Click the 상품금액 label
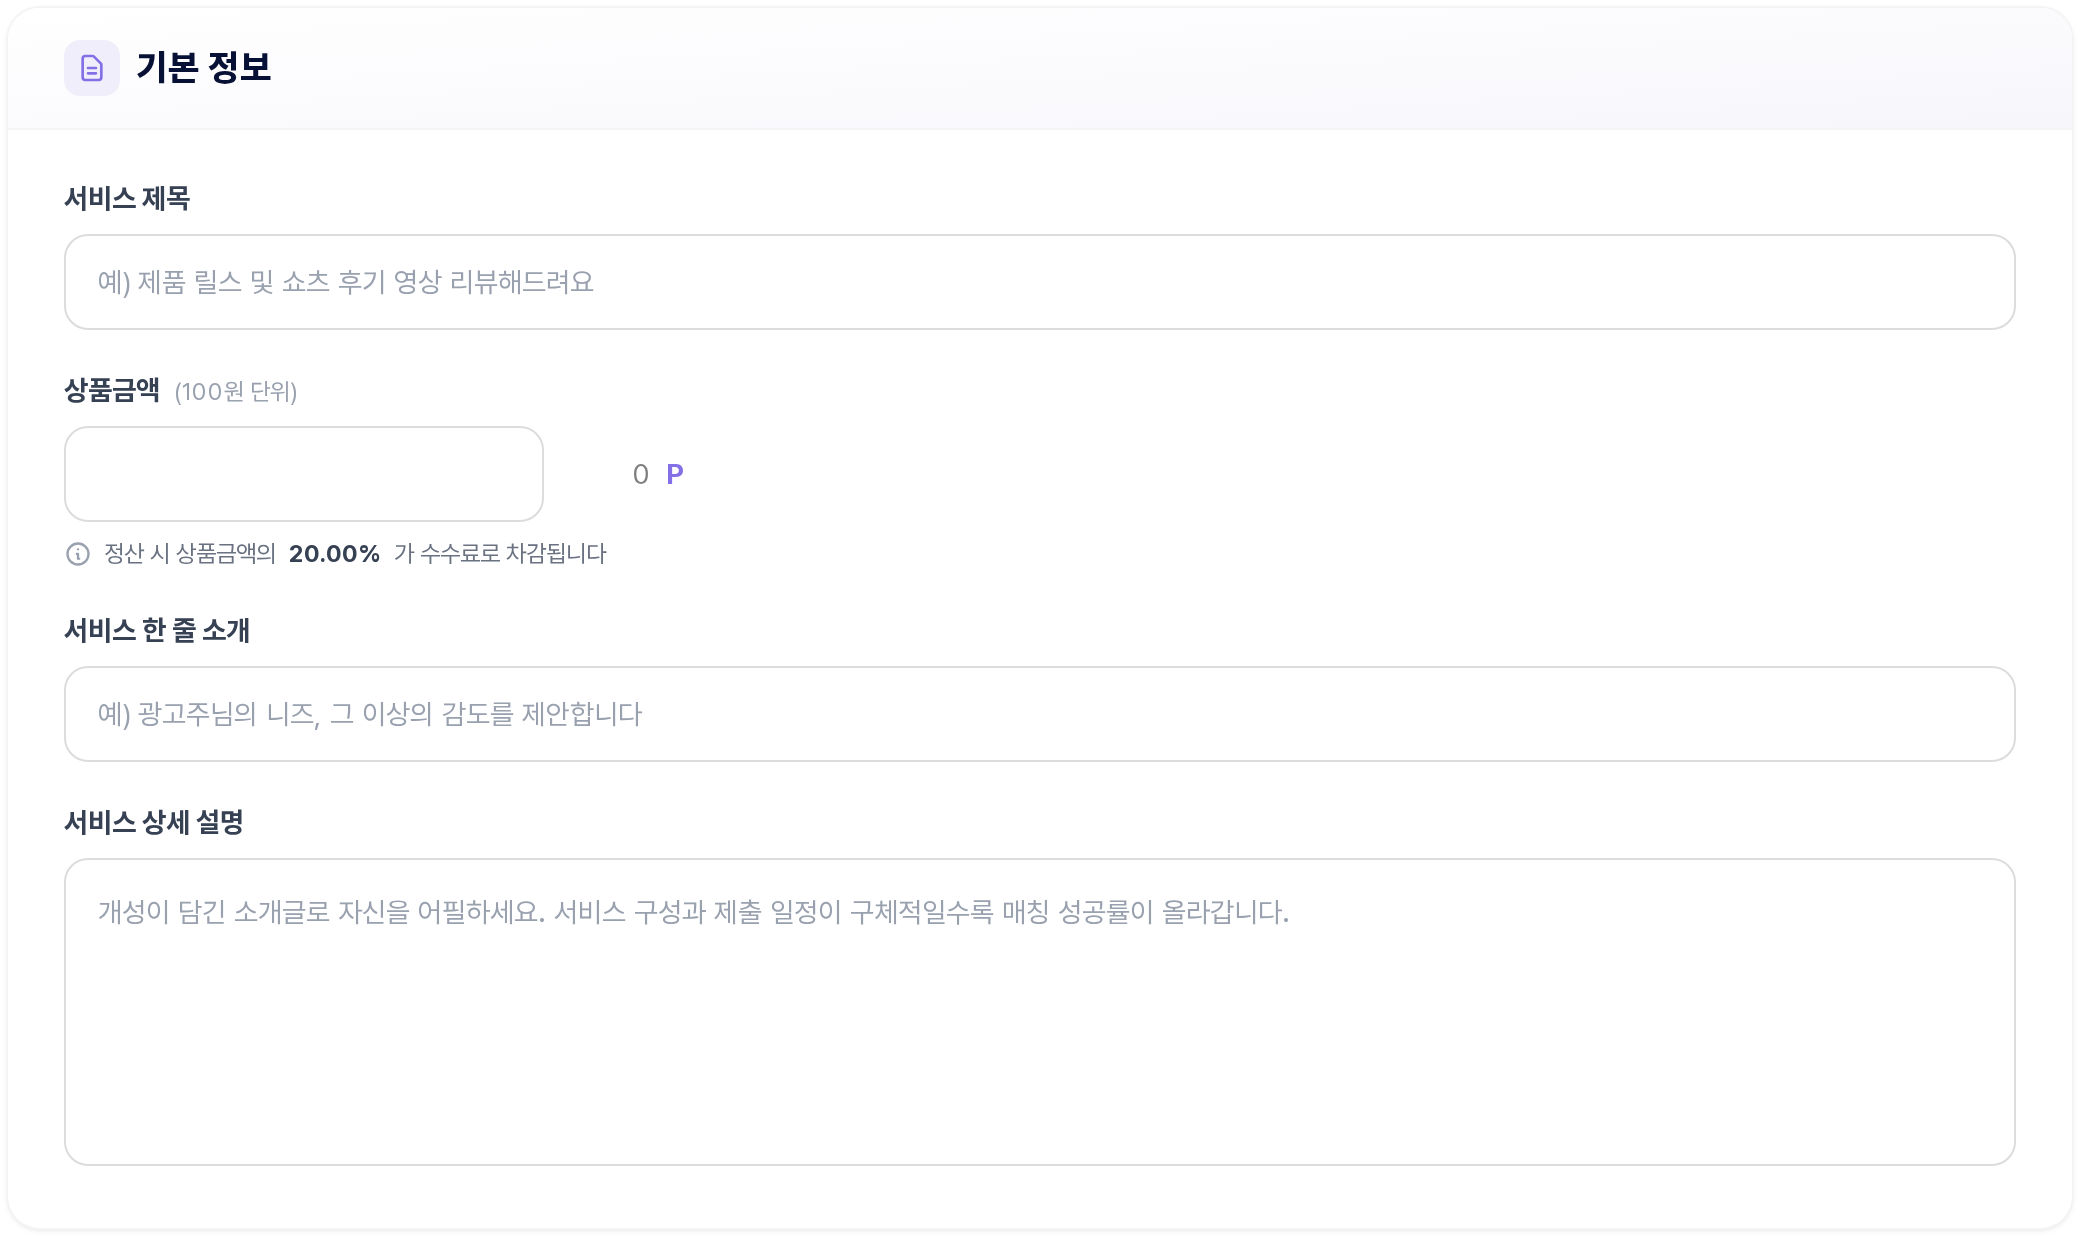 [112, 390]
